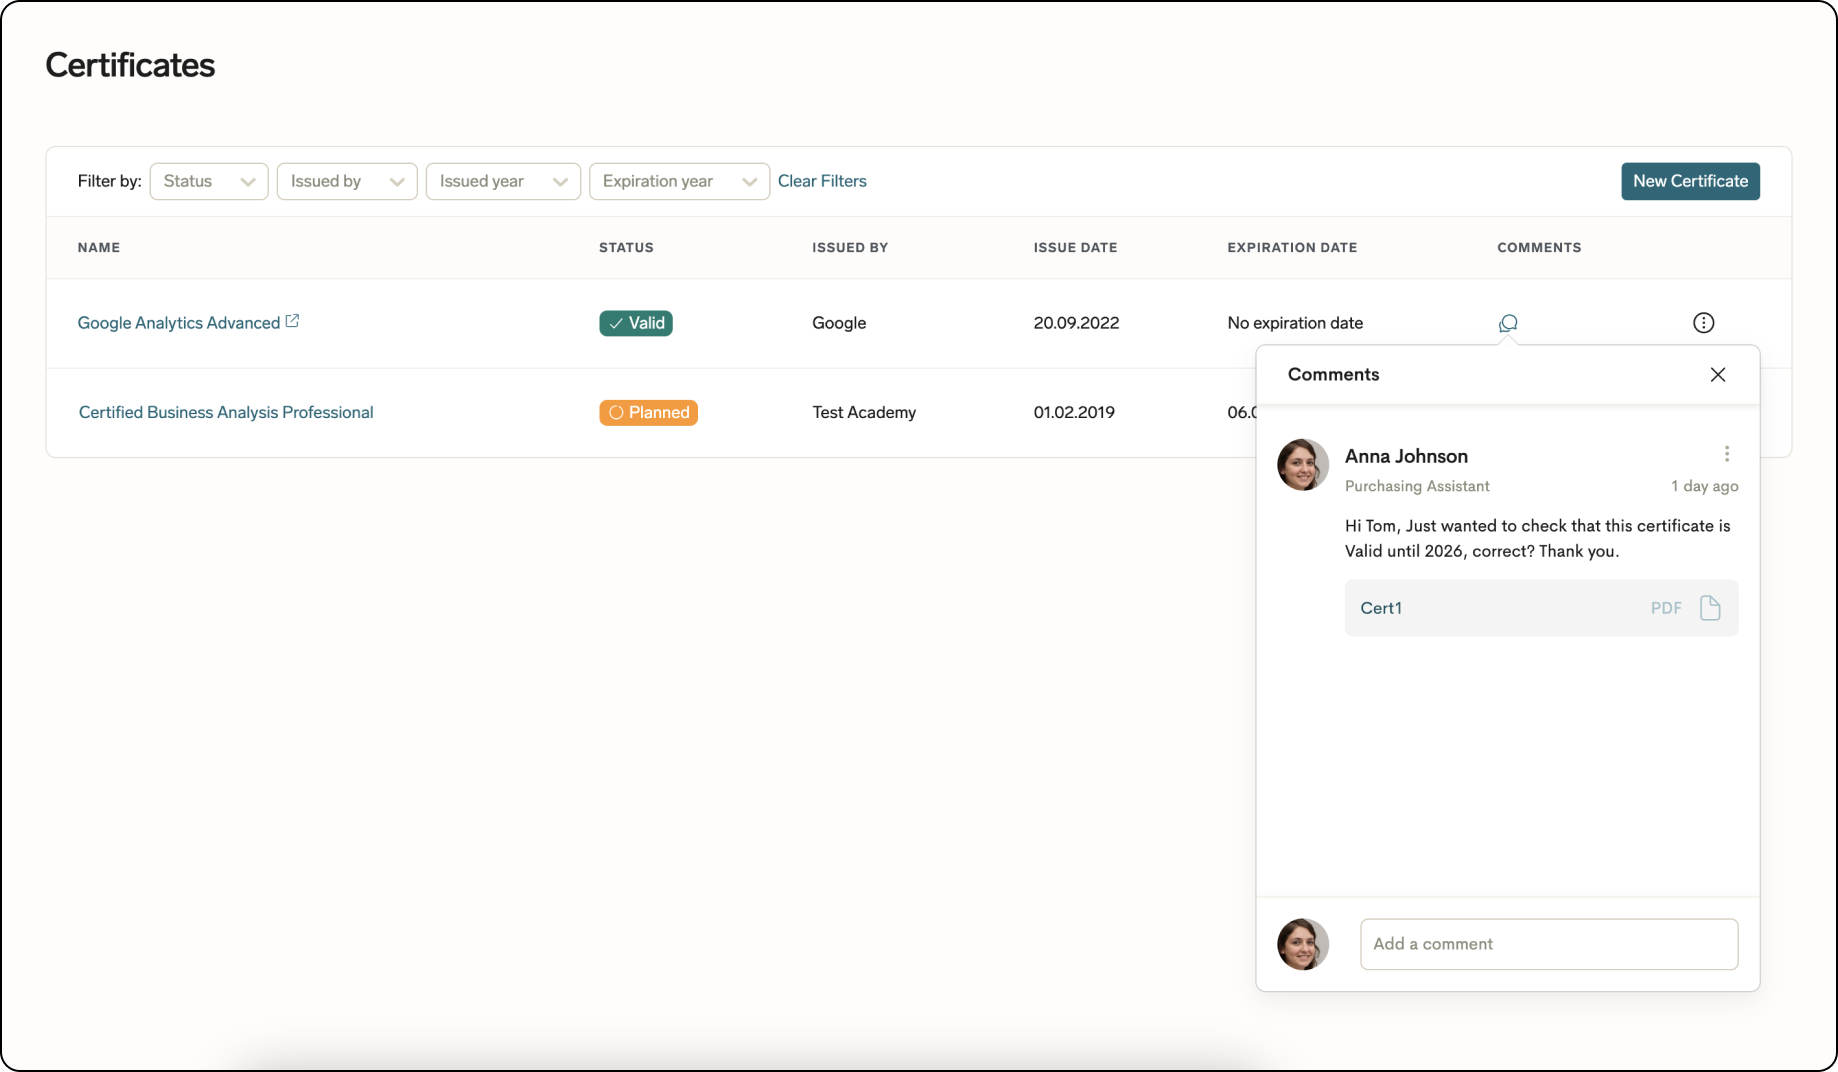The image size is (1838, 1072).
Task: Open the Google Analytics Advanced certificate
Action: (x=178, y=322)
